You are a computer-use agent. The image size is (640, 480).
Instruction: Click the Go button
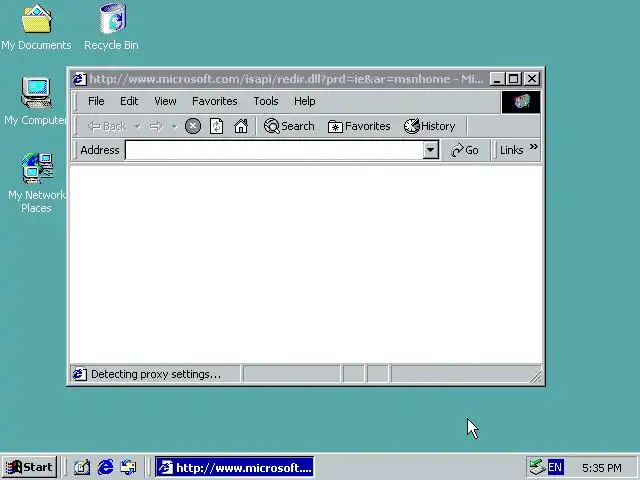(464, 150)
